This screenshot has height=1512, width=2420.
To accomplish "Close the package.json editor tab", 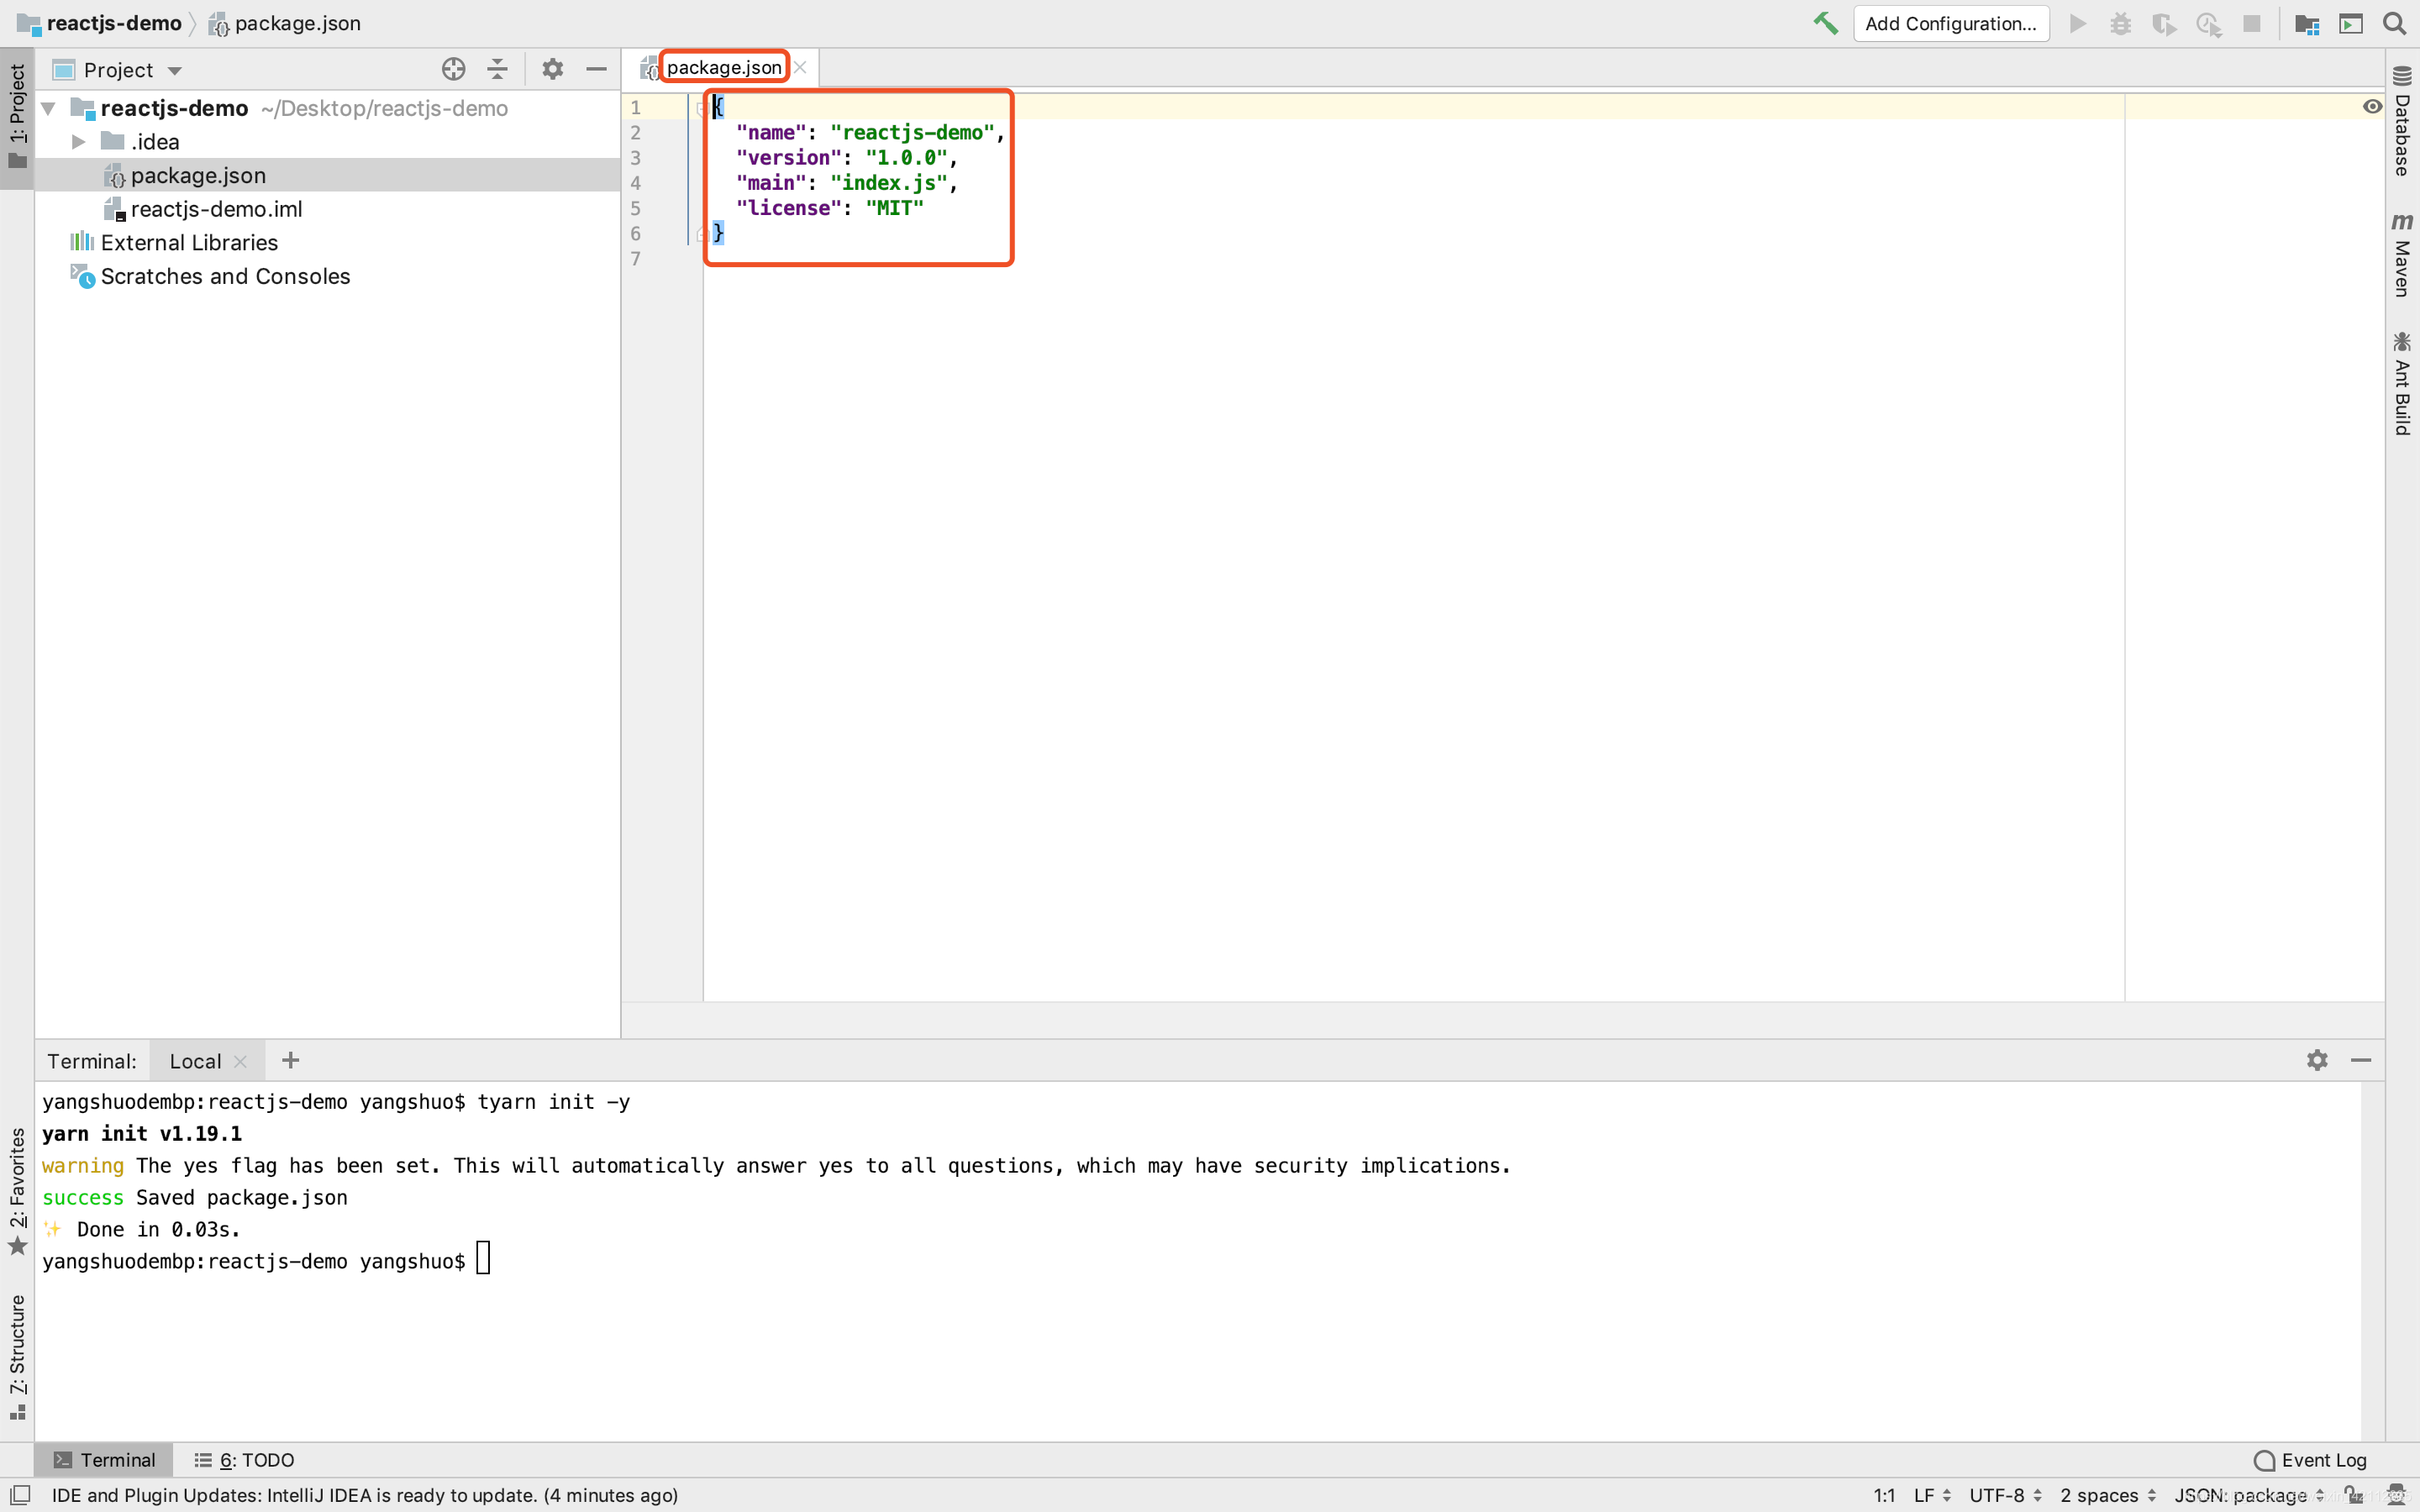I will pos(800,68).
